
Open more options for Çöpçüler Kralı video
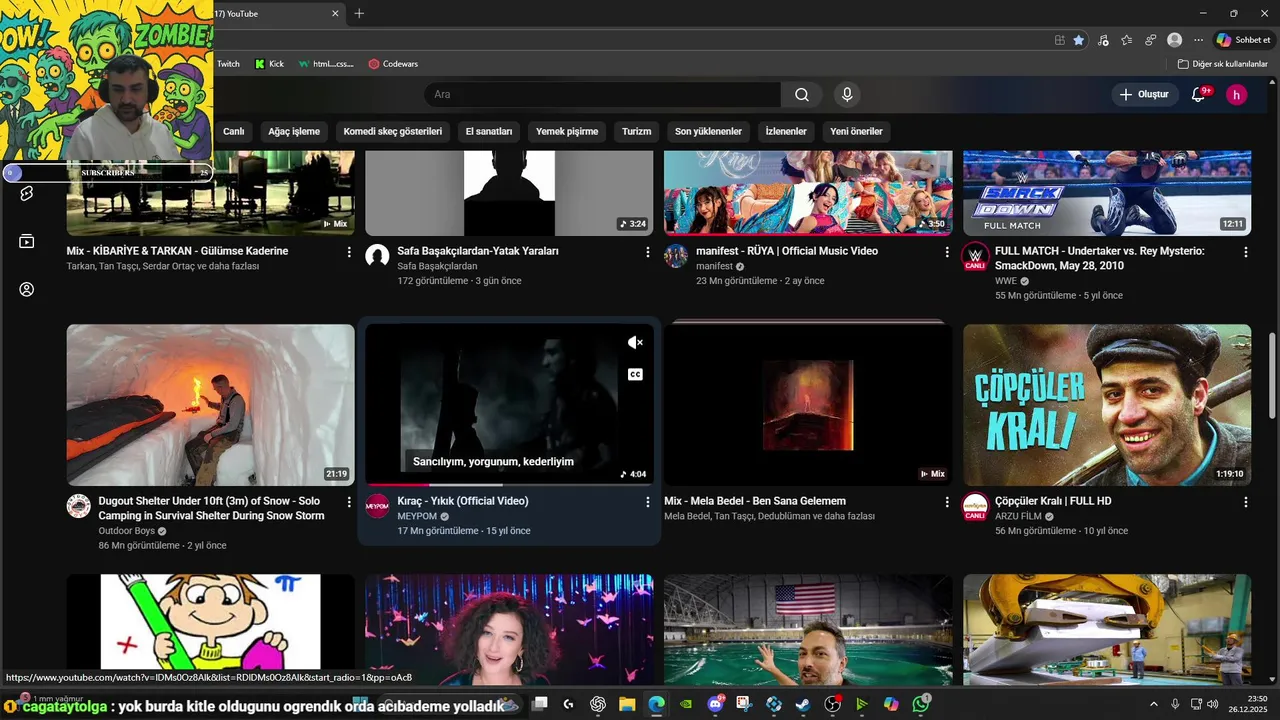click(x=1246, y=502)
